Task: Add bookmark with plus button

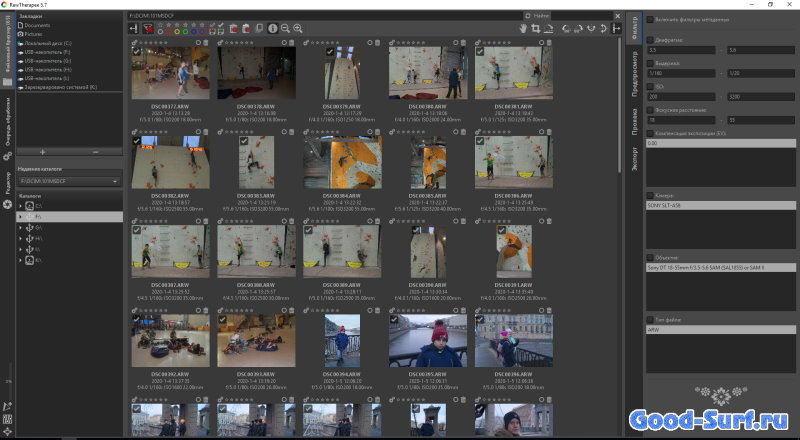Action: pos(42,152)
